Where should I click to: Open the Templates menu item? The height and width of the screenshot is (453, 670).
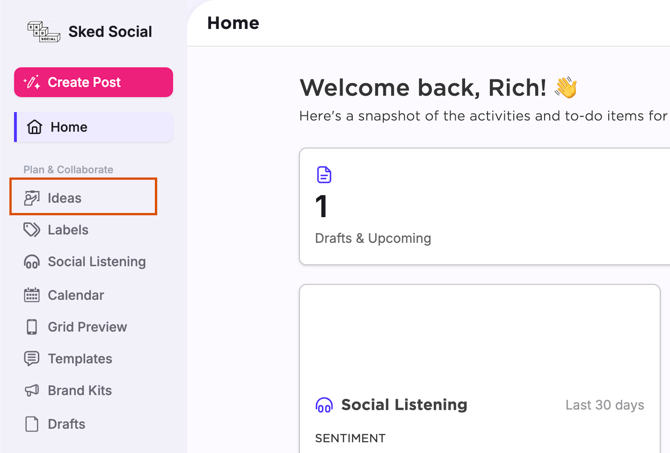(x=80, y=359)
